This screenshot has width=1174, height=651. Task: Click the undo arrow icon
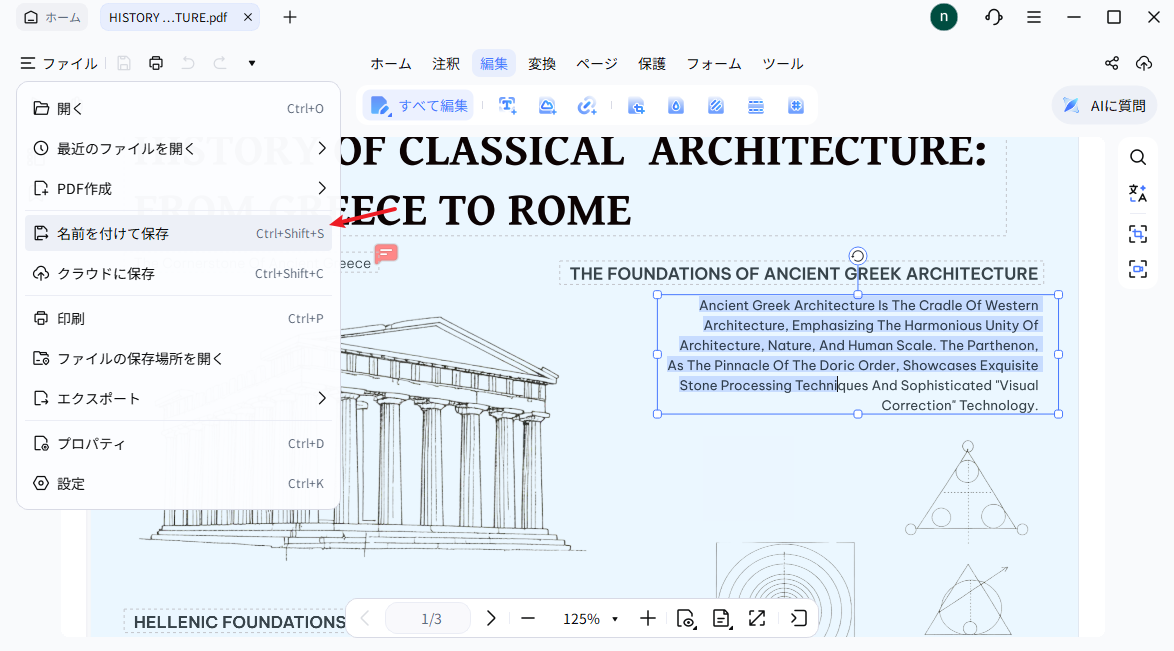click(188, 64)
